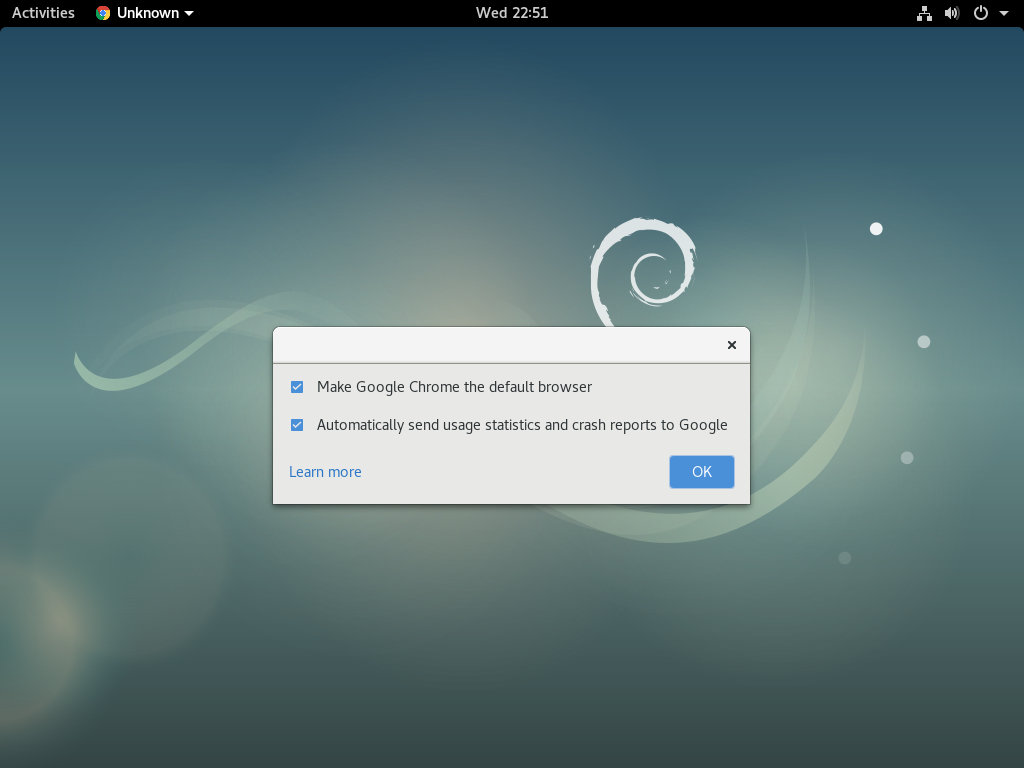Image resolution: width=1024 pixels, height=768 pixels.
Task: Click the wired network status icon
Action: click(924, 13)
